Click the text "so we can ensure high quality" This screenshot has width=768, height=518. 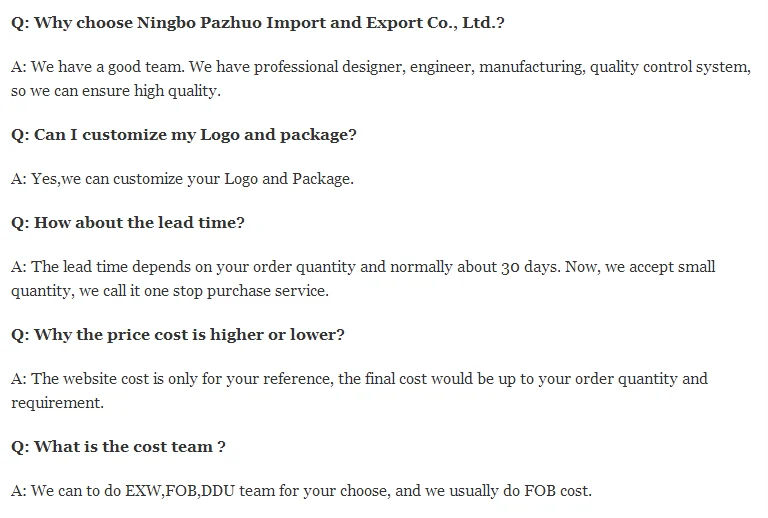[x=115, y=90]
